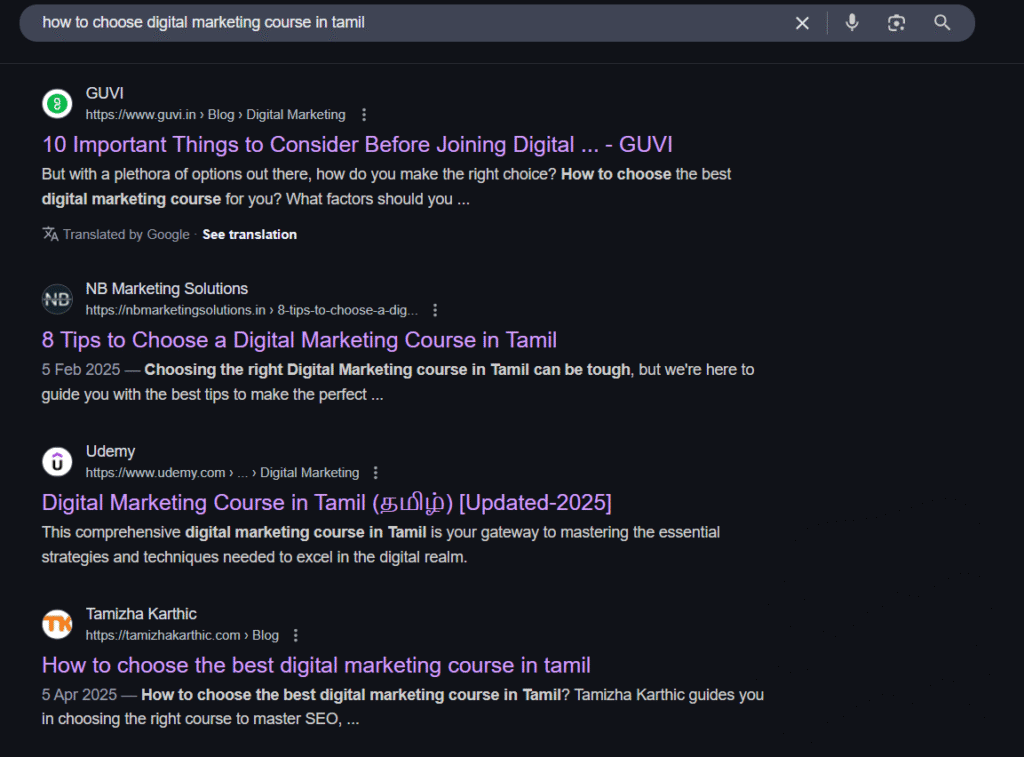
Task: Click the GUVI site favicon
Action: coord(57,104)
